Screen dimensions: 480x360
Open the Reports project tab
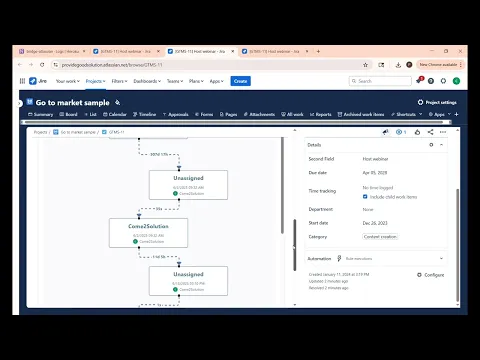click(x=321, y=114)
